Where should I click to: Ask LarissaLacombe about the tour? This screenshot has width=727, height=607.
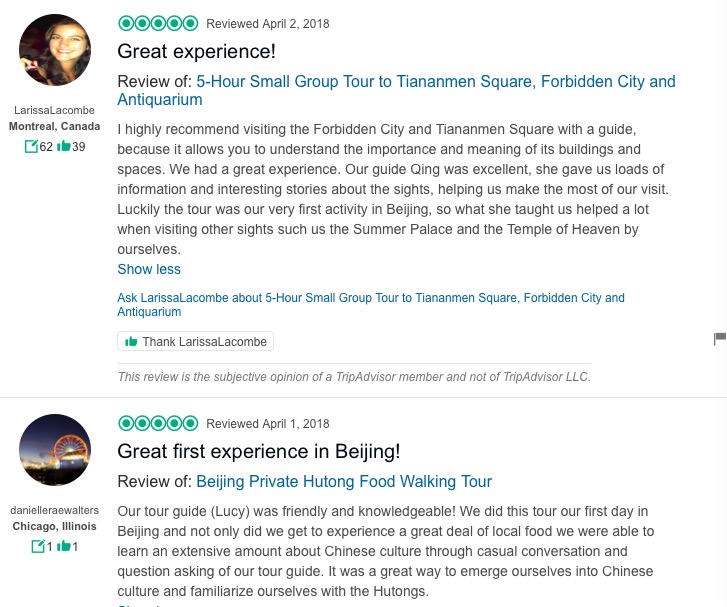point(370,298)
